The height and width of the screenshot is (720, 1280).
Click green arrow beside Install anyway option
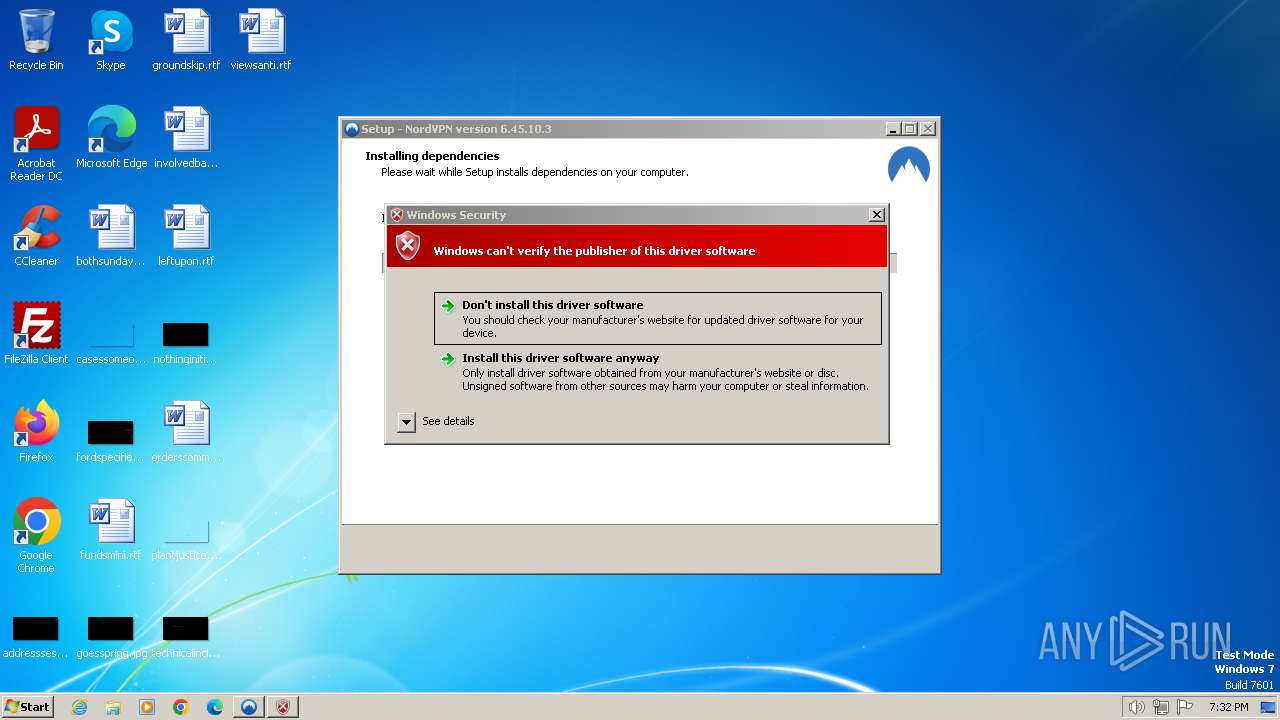[448, 359]
